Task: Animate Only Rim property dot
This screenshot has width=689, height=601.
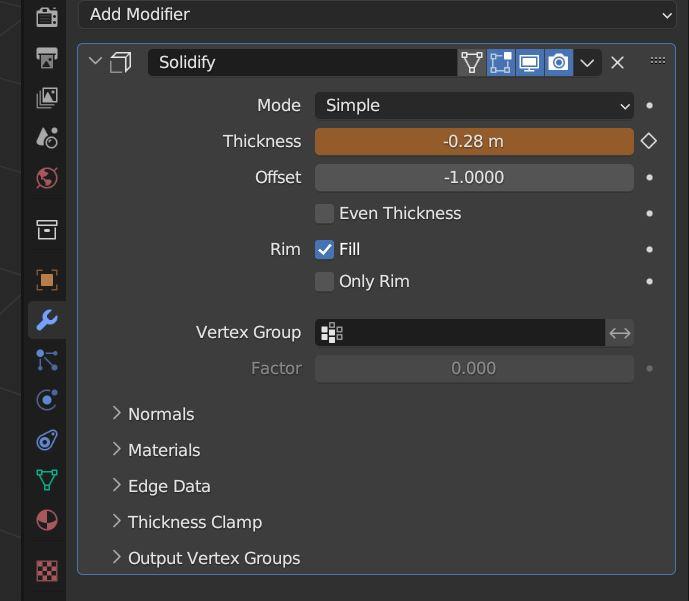Action: (x=649, y=282)
